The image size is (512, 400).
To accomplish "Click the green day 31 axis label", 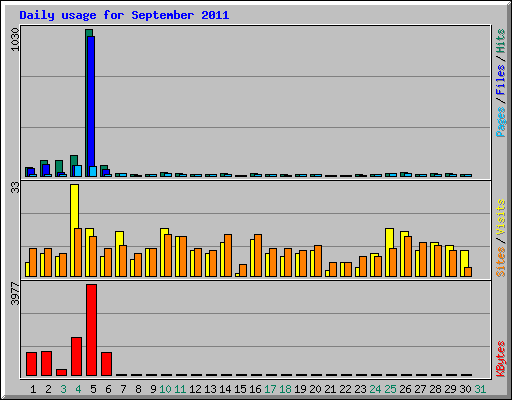I will click(480, 389).
